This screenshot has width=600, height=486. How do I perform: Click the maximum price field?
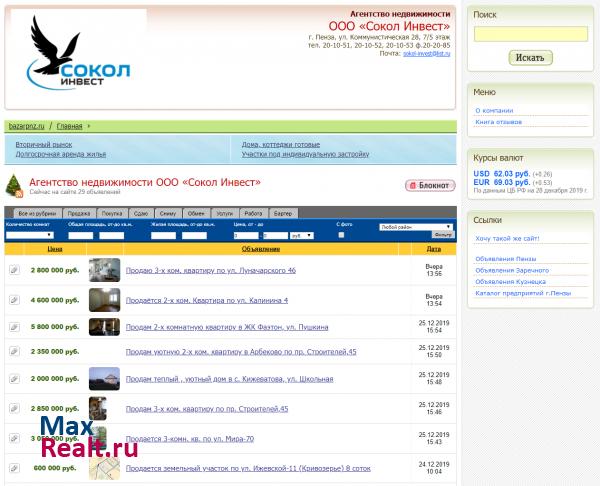pos(276,236)
